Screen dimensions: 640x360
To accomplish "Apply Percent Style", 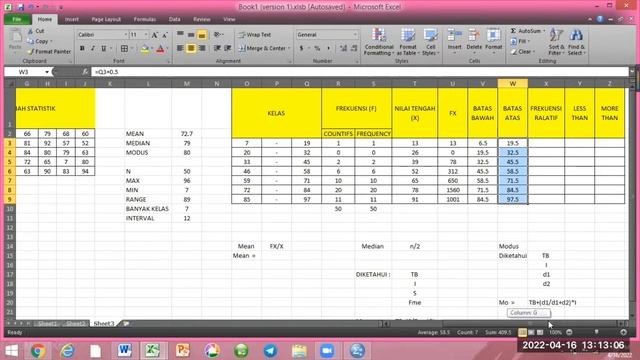I will pyautogui.click(x=317, y=49).
